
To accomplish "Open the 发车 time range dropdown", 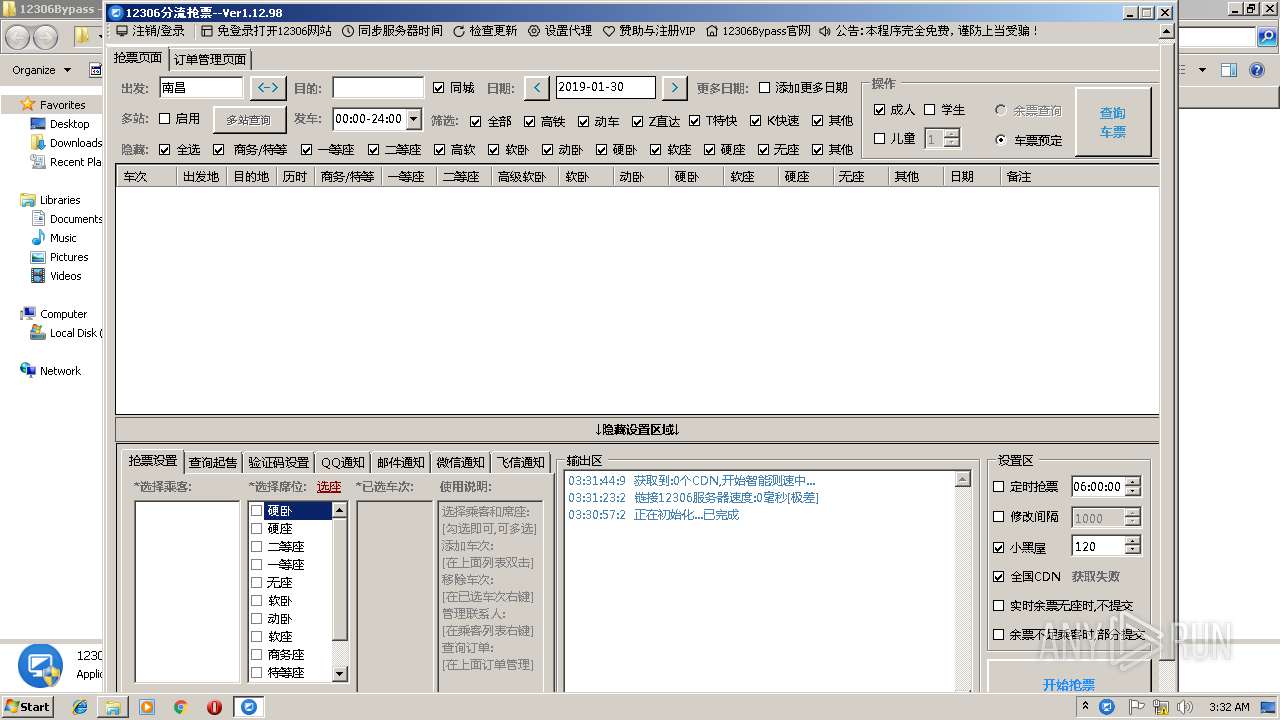I will 414,119.
